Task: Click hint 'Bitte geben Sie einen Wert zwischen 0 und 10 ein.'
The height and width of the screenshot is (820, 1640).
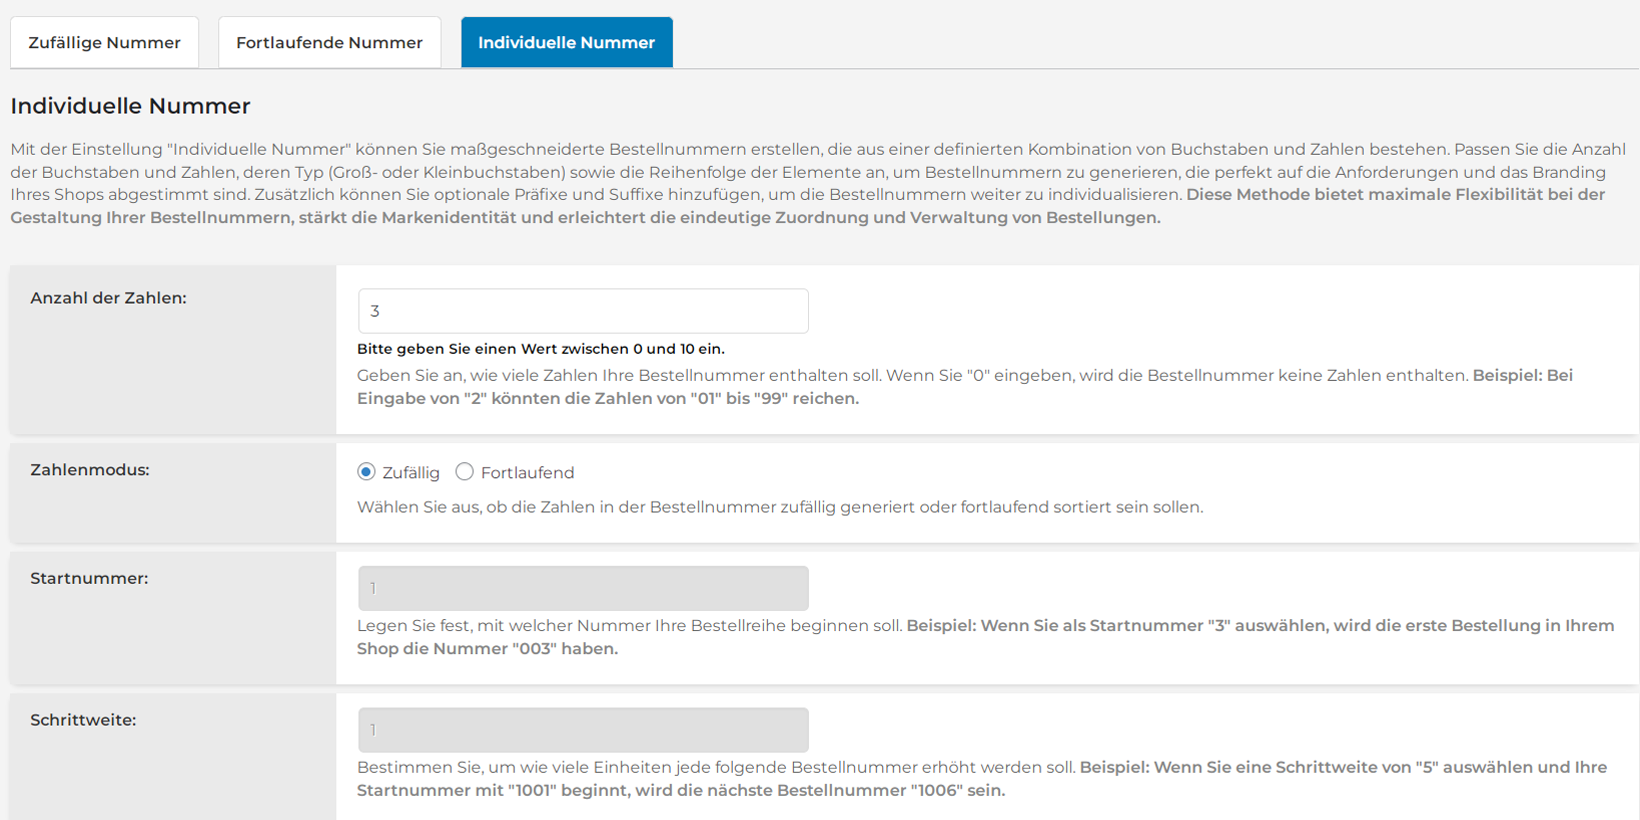Action: pos(541,349)
